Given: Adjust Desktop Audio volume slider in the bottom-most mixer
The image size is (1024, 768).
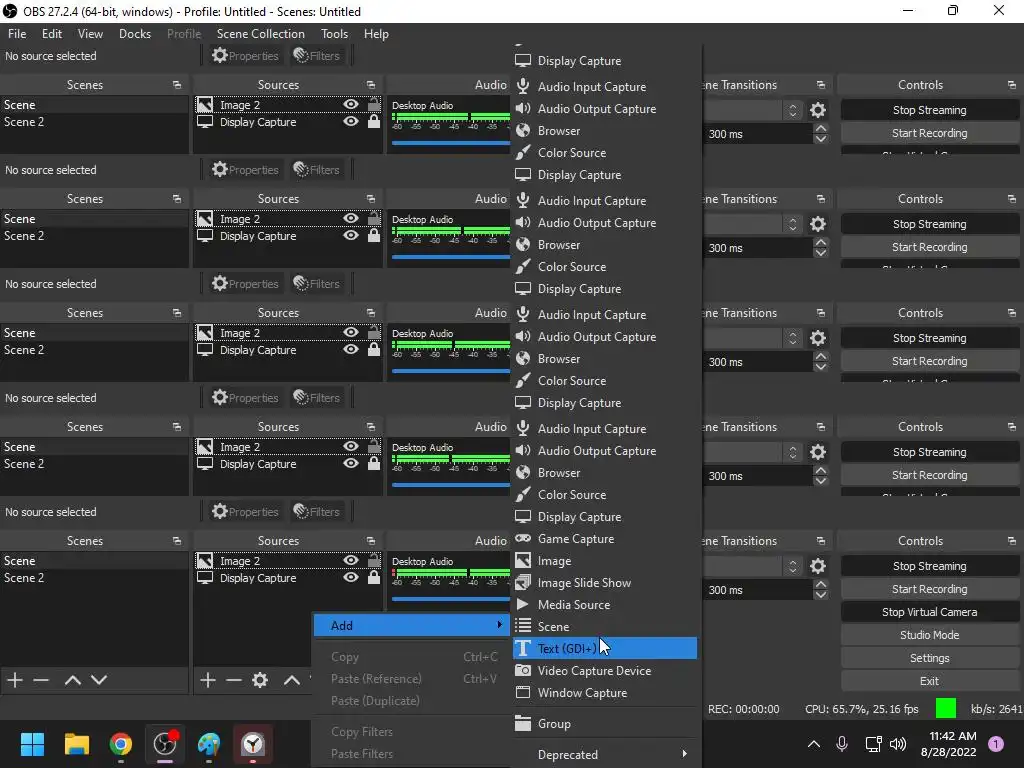Looking at the screenshot, I should [x=451, y=598].
